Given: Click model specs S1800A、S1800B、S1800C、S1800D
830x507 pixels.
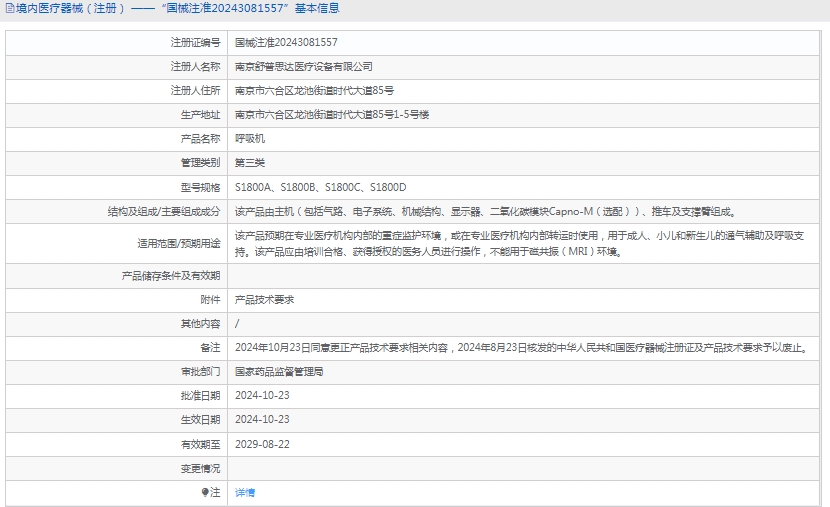Looking at the screenshot, I should tap(320, 187).
